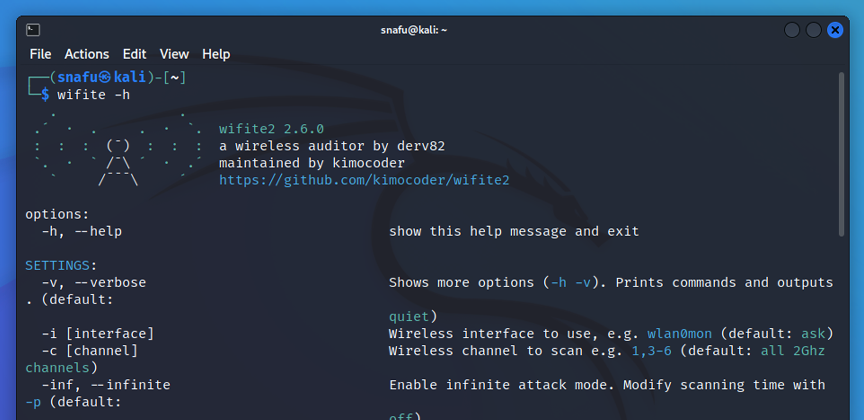
Task: Open the File menu
Action: [x=40, y=54]
